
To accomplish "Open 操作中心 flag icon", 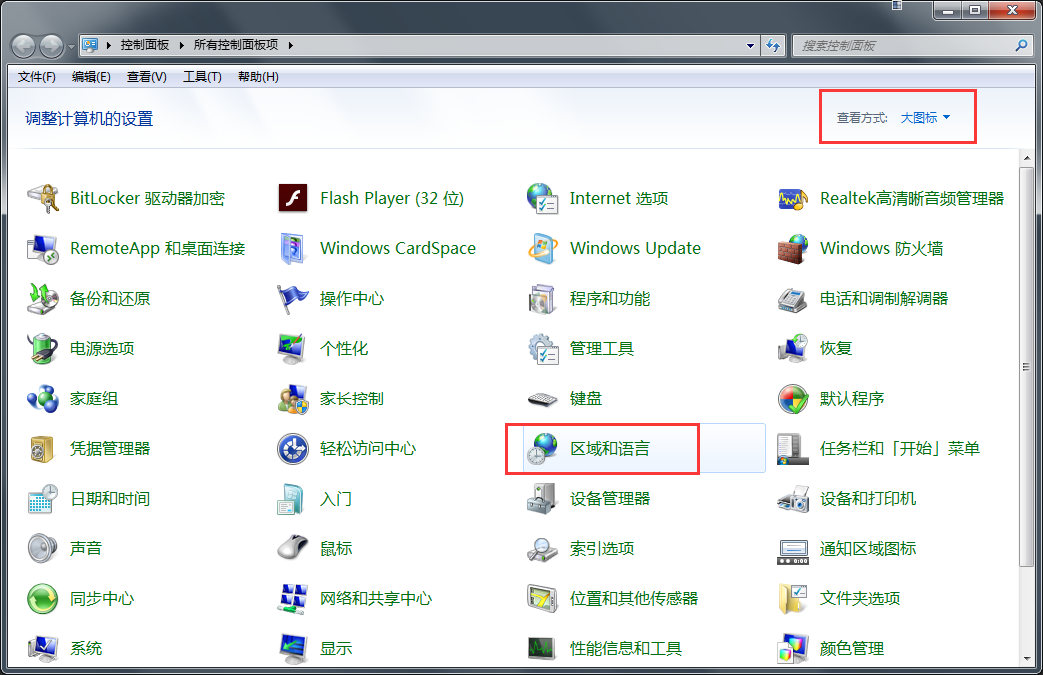I will [293, 299].
